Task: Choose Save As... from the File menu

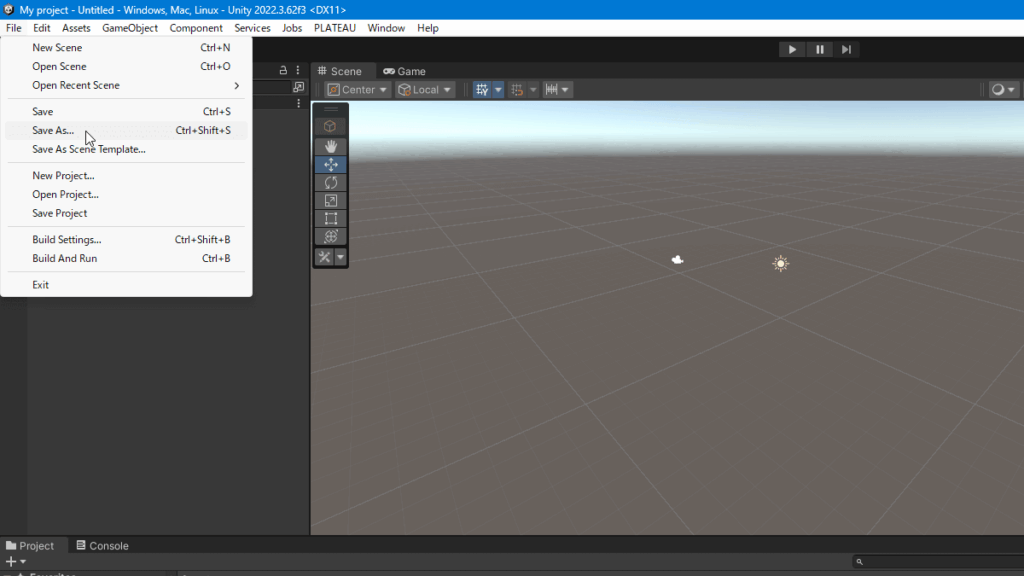Action: (53, 131)
